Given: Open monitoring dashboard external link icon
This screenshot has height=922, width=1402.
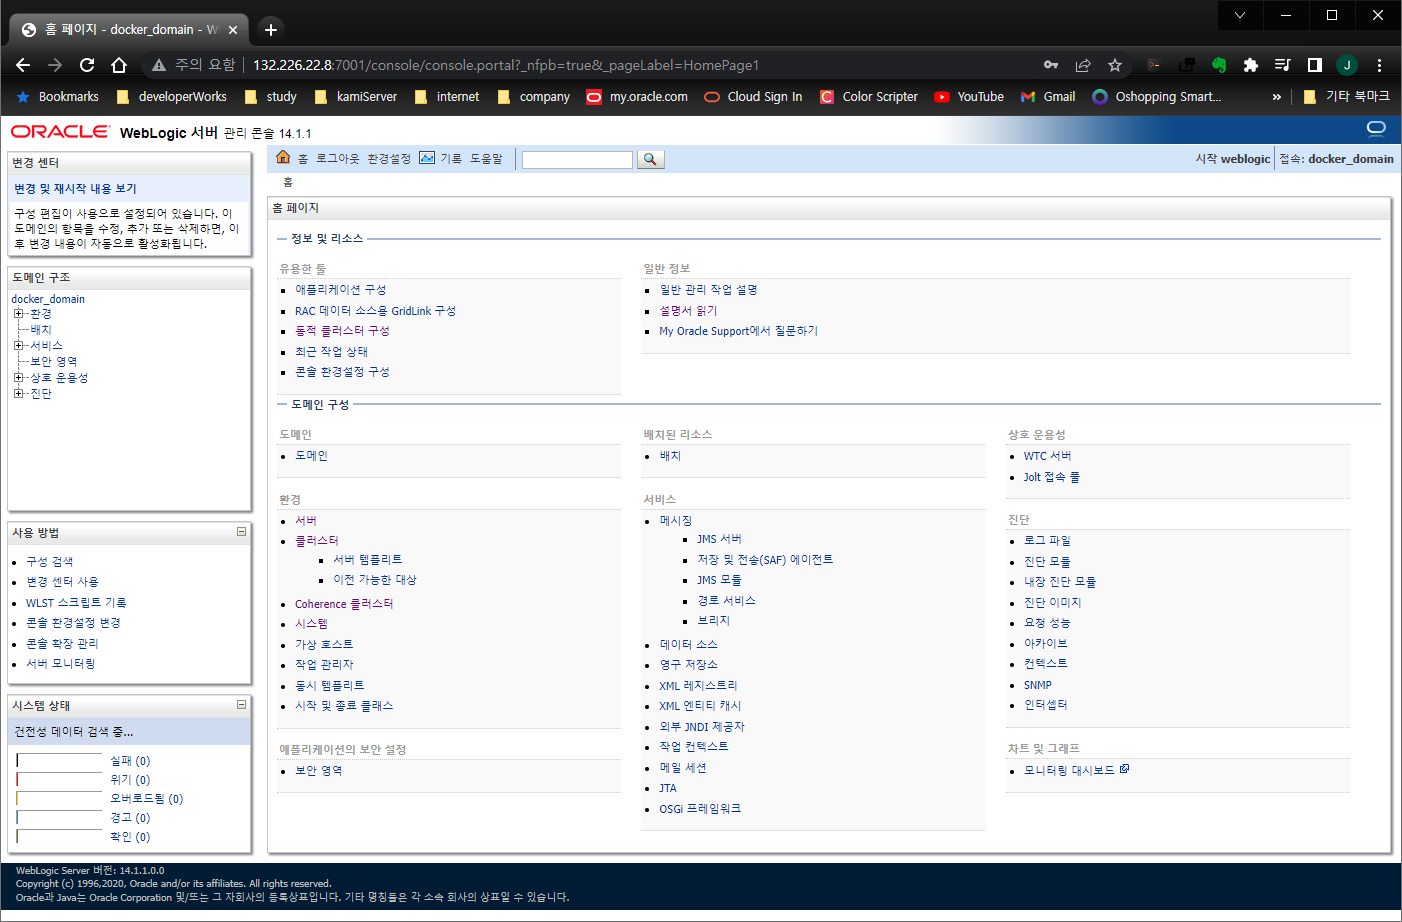Looking at the screenshot, I should (x=1124, y=769).
